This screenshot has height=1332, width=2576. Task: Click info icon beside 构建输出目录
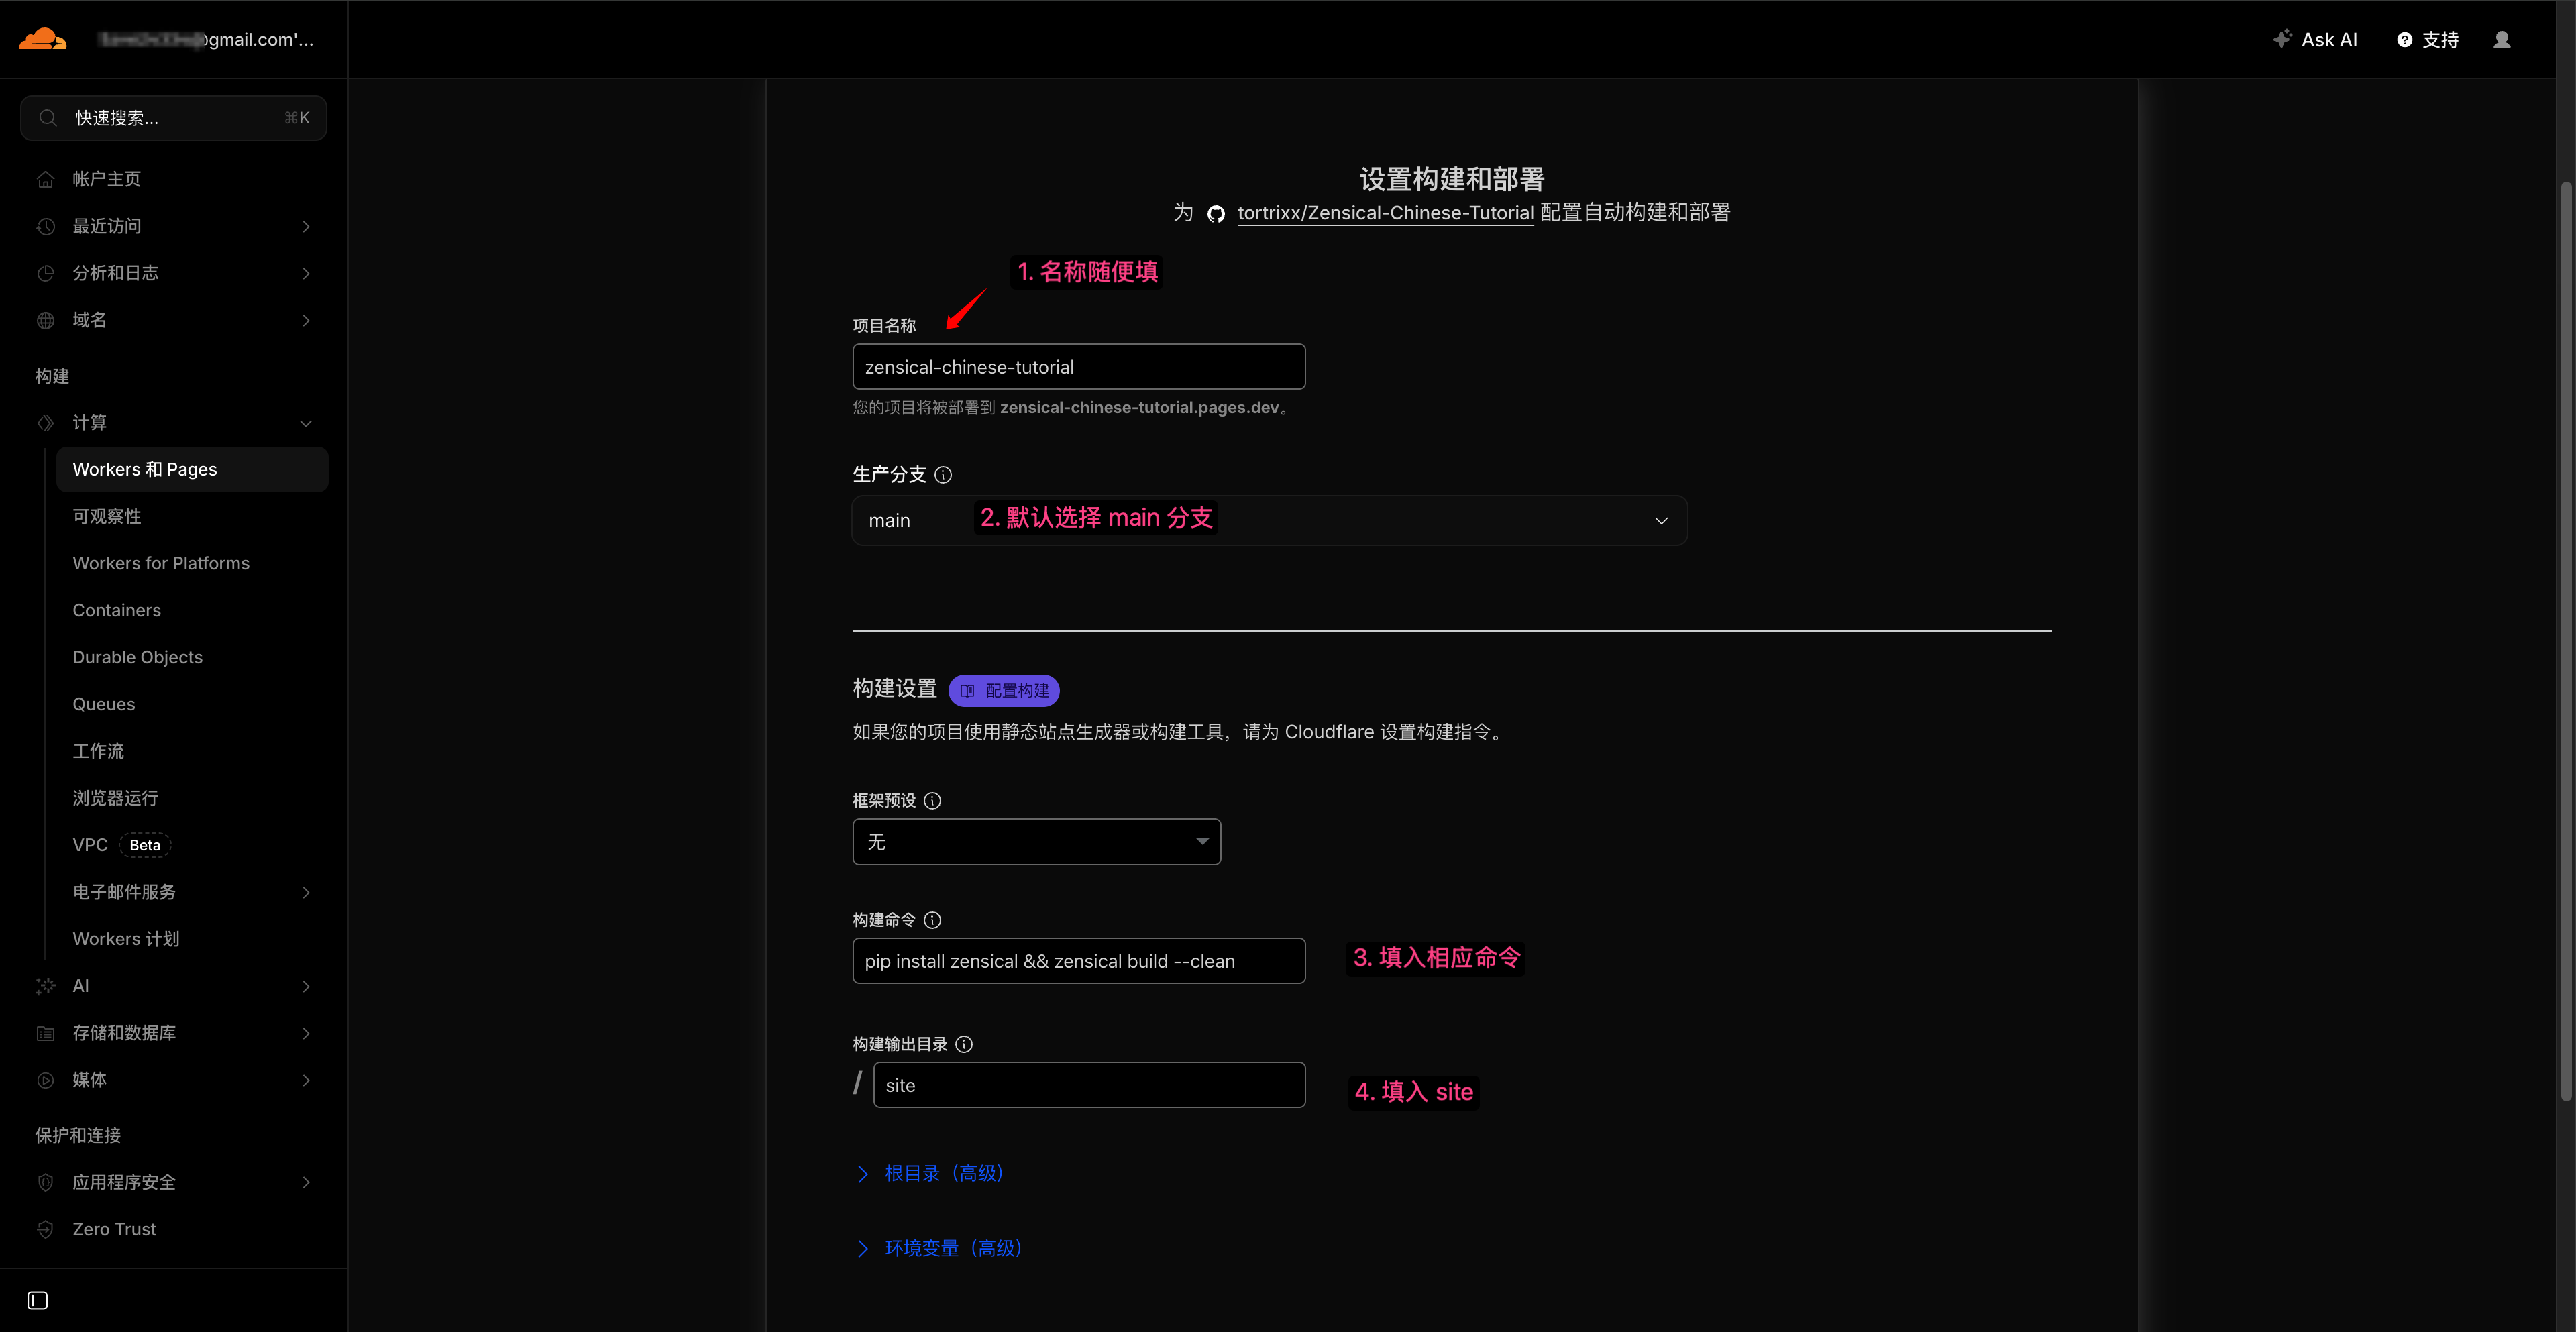(963, 1044)
